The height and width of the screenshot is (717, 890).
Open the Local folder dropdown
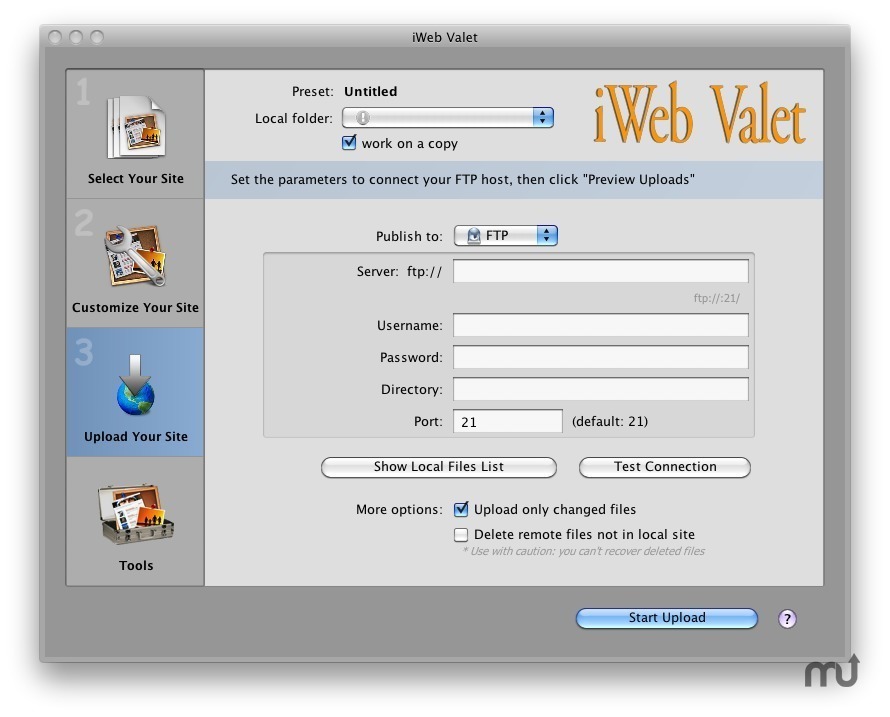(x=542, y=118)
